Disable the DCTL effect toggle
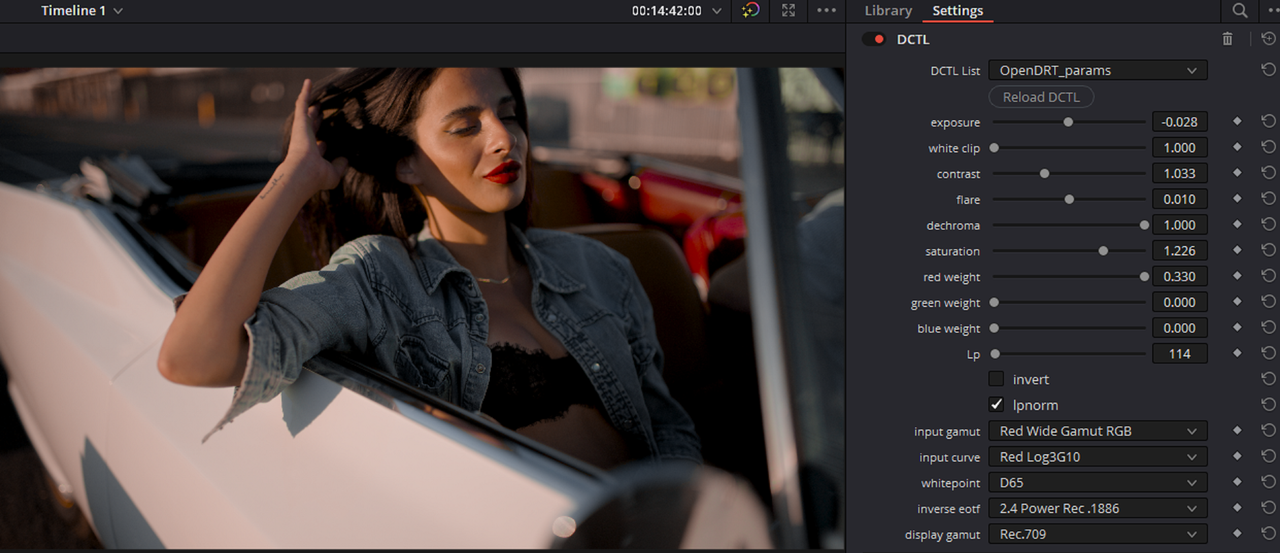1280x553 pixels. click(x=874, y=39)
